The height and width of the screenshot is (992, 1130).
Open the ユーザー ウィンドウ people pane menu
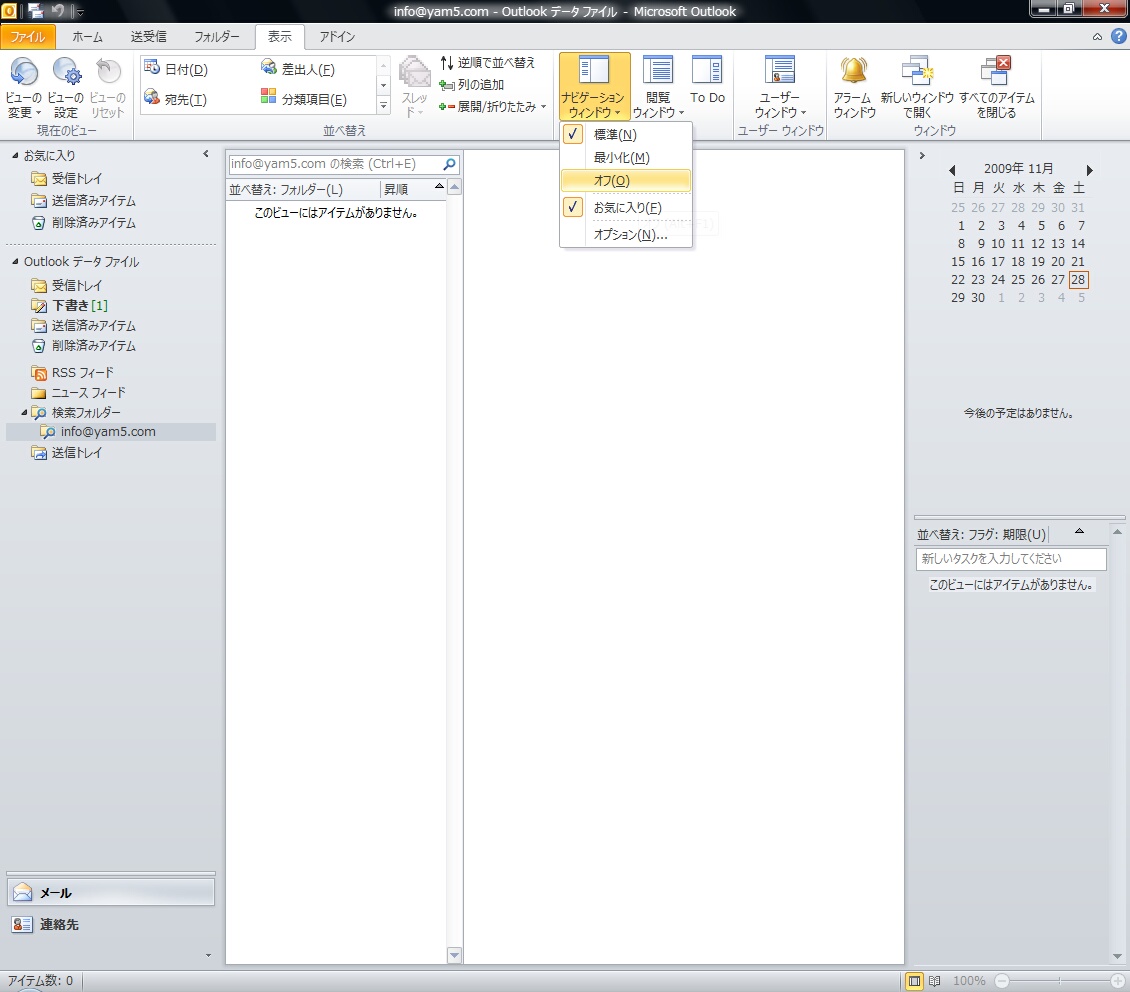pyautogui.click(x=780, y=86)
